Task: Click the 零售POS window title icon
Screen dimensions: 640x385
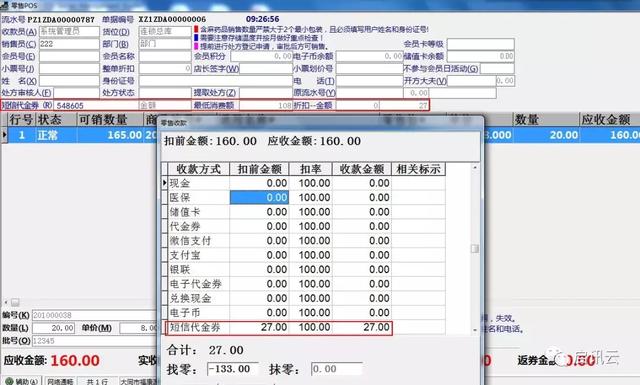Action: 4,5
